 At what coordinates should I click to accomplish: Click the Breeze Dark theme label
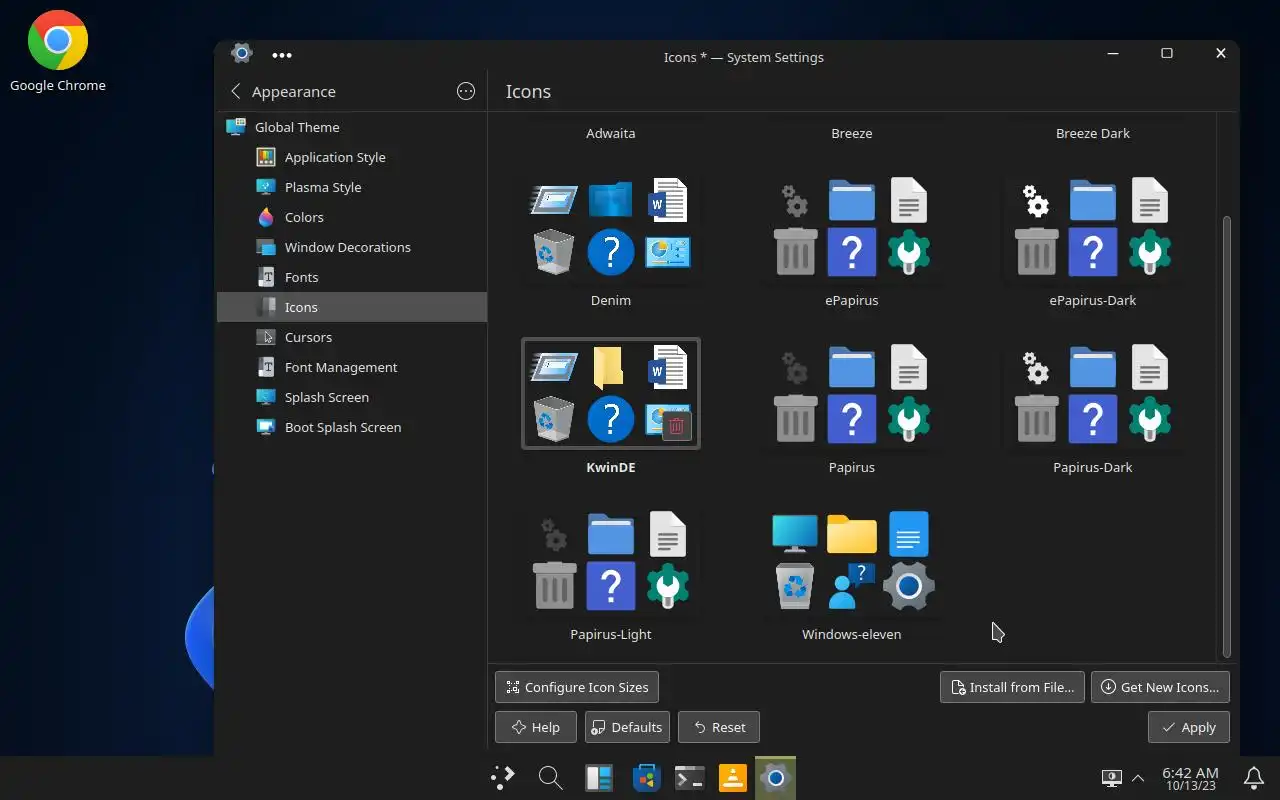pyautogui.click(x=1093, y=133)
